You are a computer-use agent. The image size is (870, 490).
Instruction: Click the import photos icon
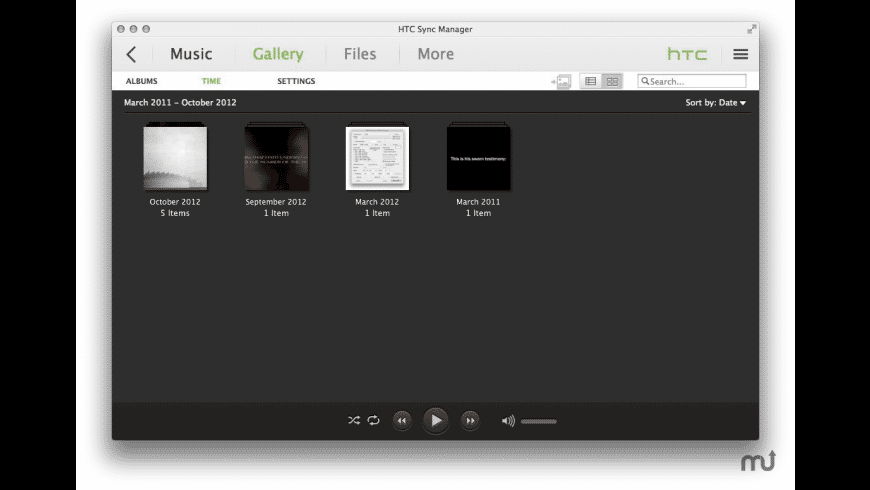coord(562,82)
